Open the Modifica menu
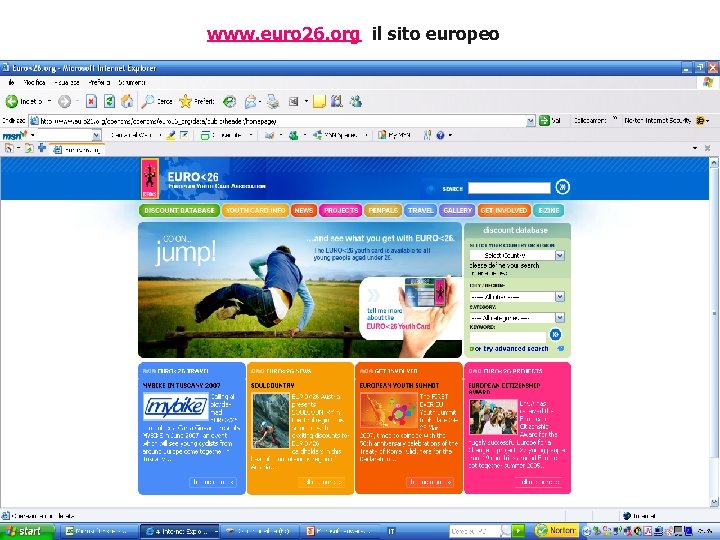The height and width of the screenshot is (540, 720). pyautogui.click(x=34, y=83)
